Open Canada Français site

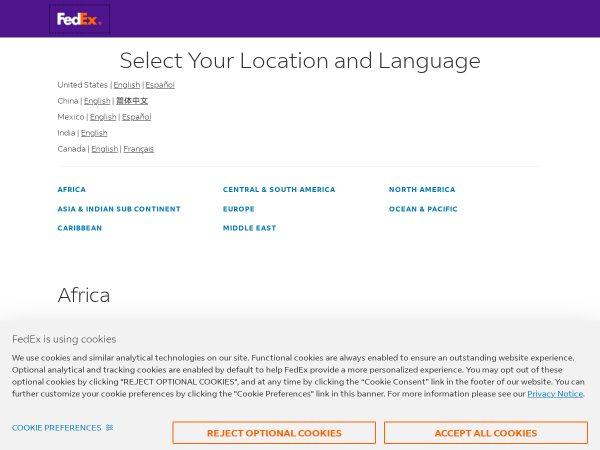point(139,149)
